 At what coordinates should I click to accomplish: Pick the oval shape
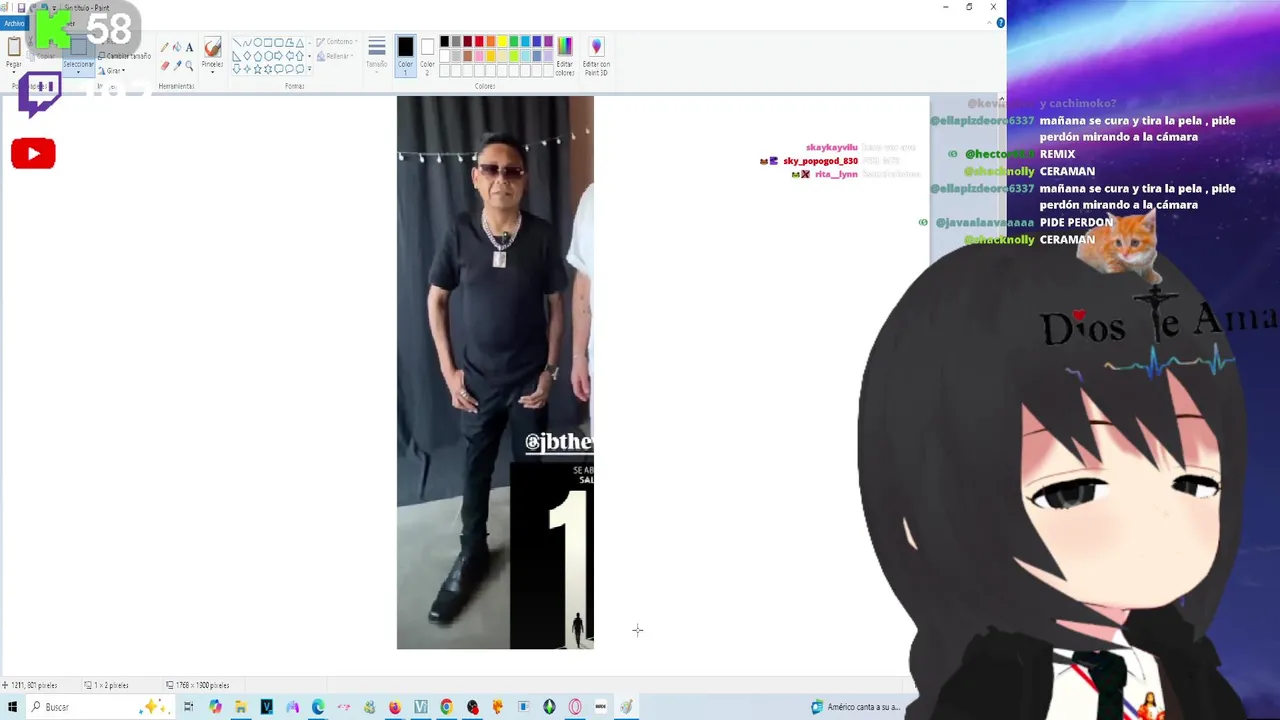(257, 43)
